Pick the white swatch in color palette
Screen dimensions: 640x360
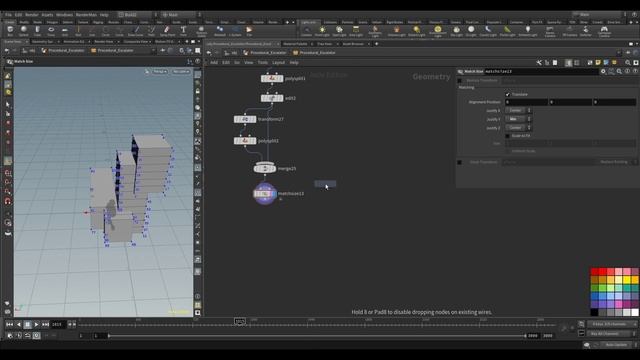[635, 313]
